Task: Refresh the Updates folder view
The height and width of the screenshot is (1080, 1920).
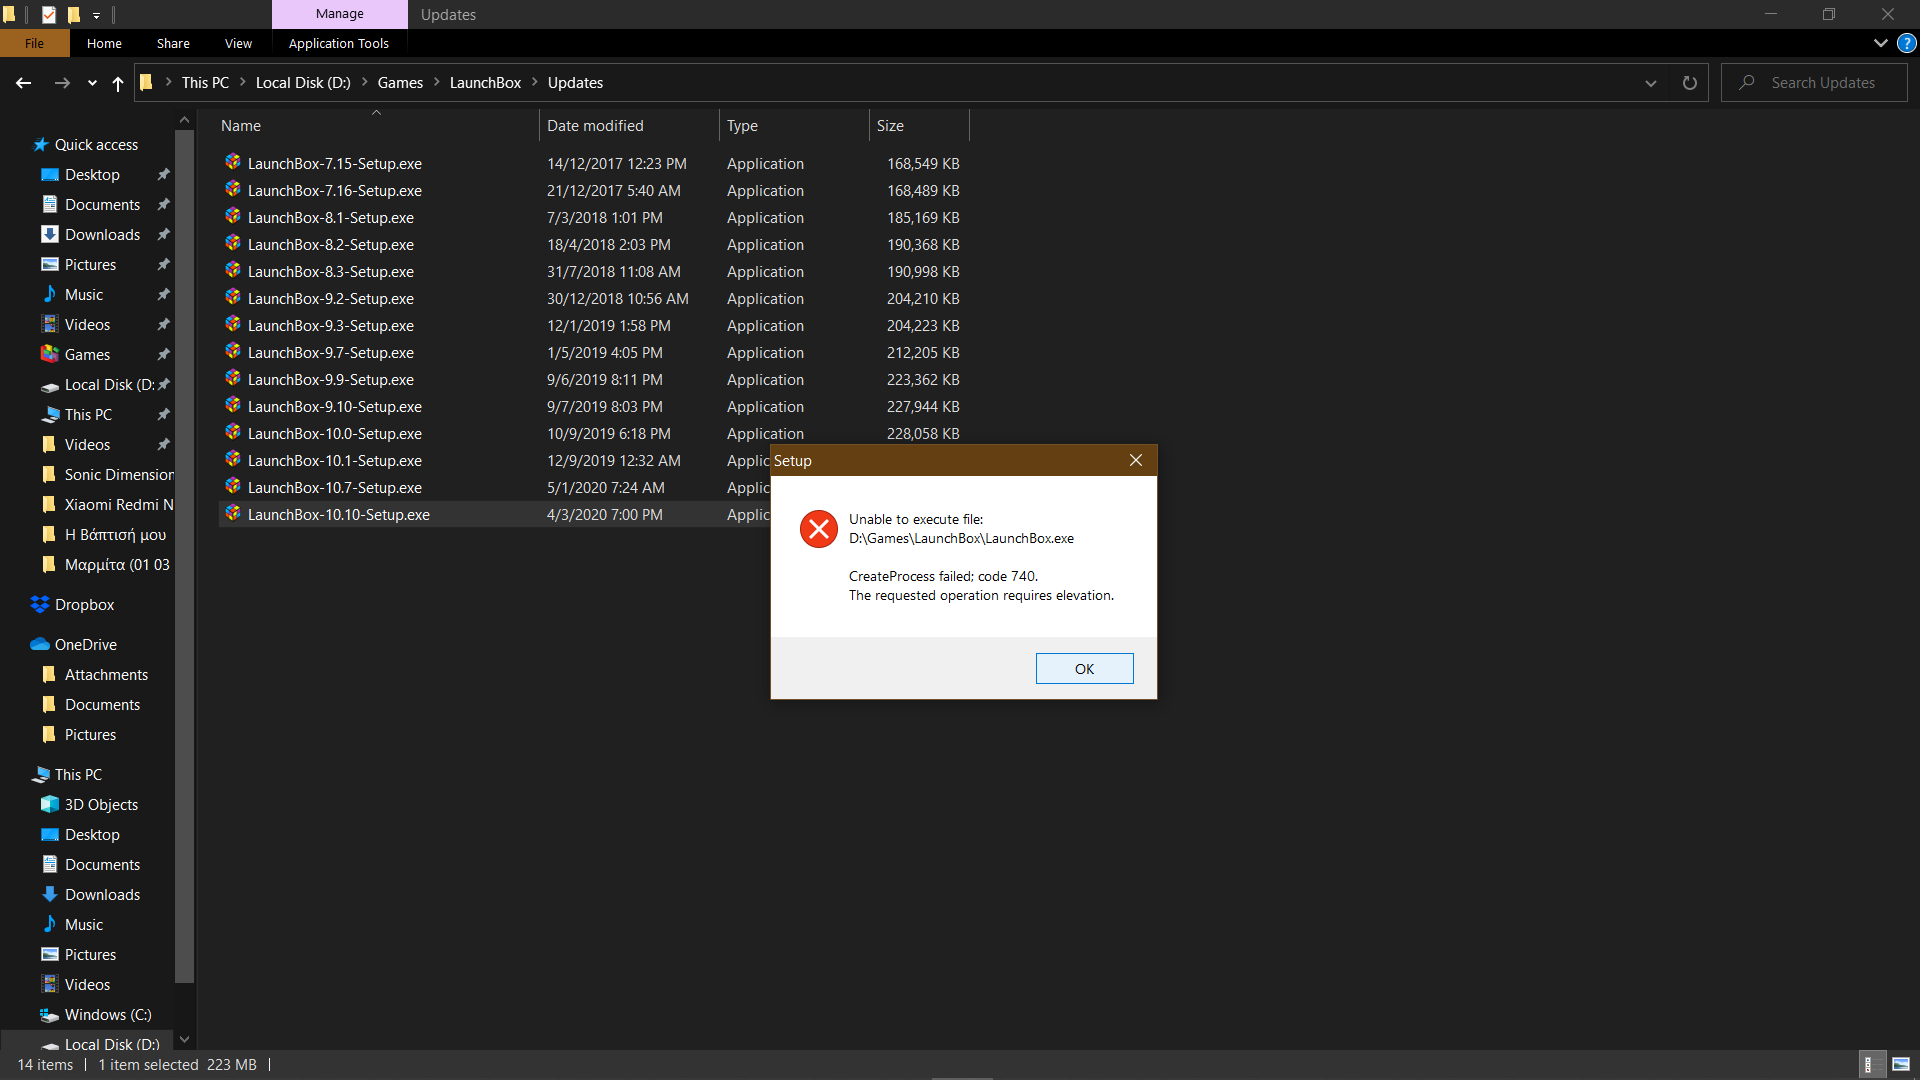Action: click(x=1690, y=83)
